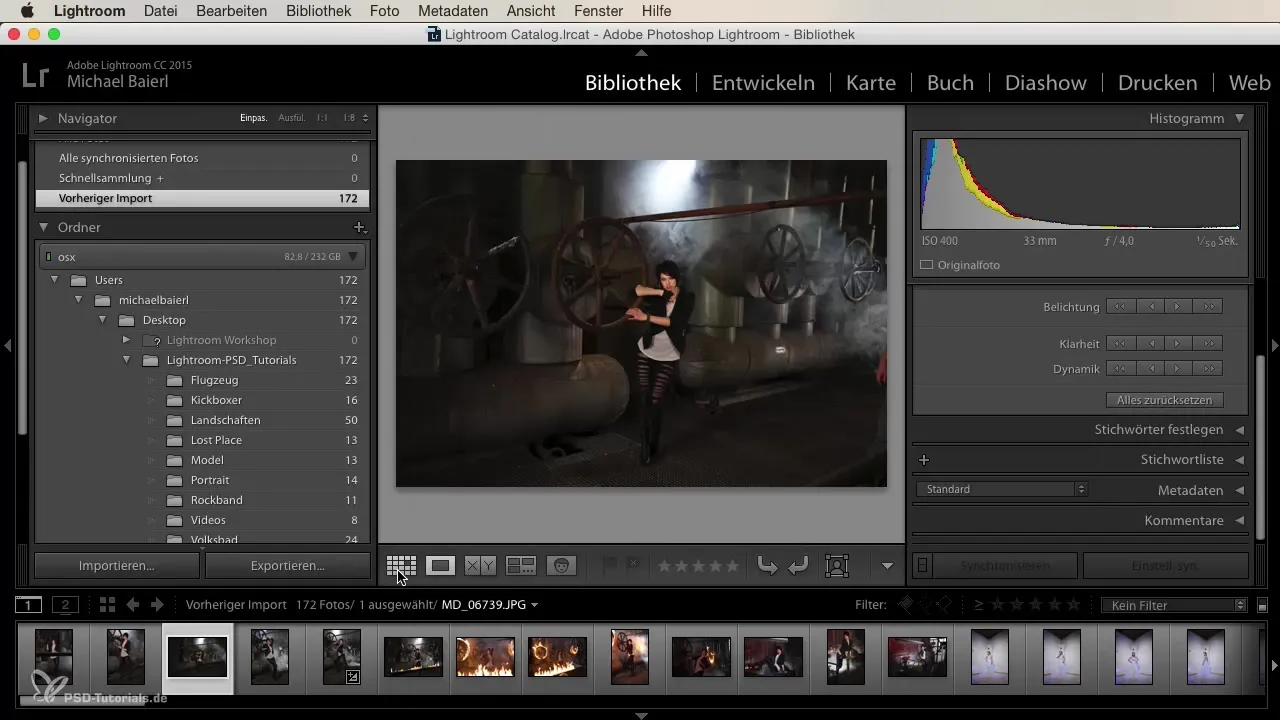
Task: Flag the photo as picked
Action: [609, 565]
